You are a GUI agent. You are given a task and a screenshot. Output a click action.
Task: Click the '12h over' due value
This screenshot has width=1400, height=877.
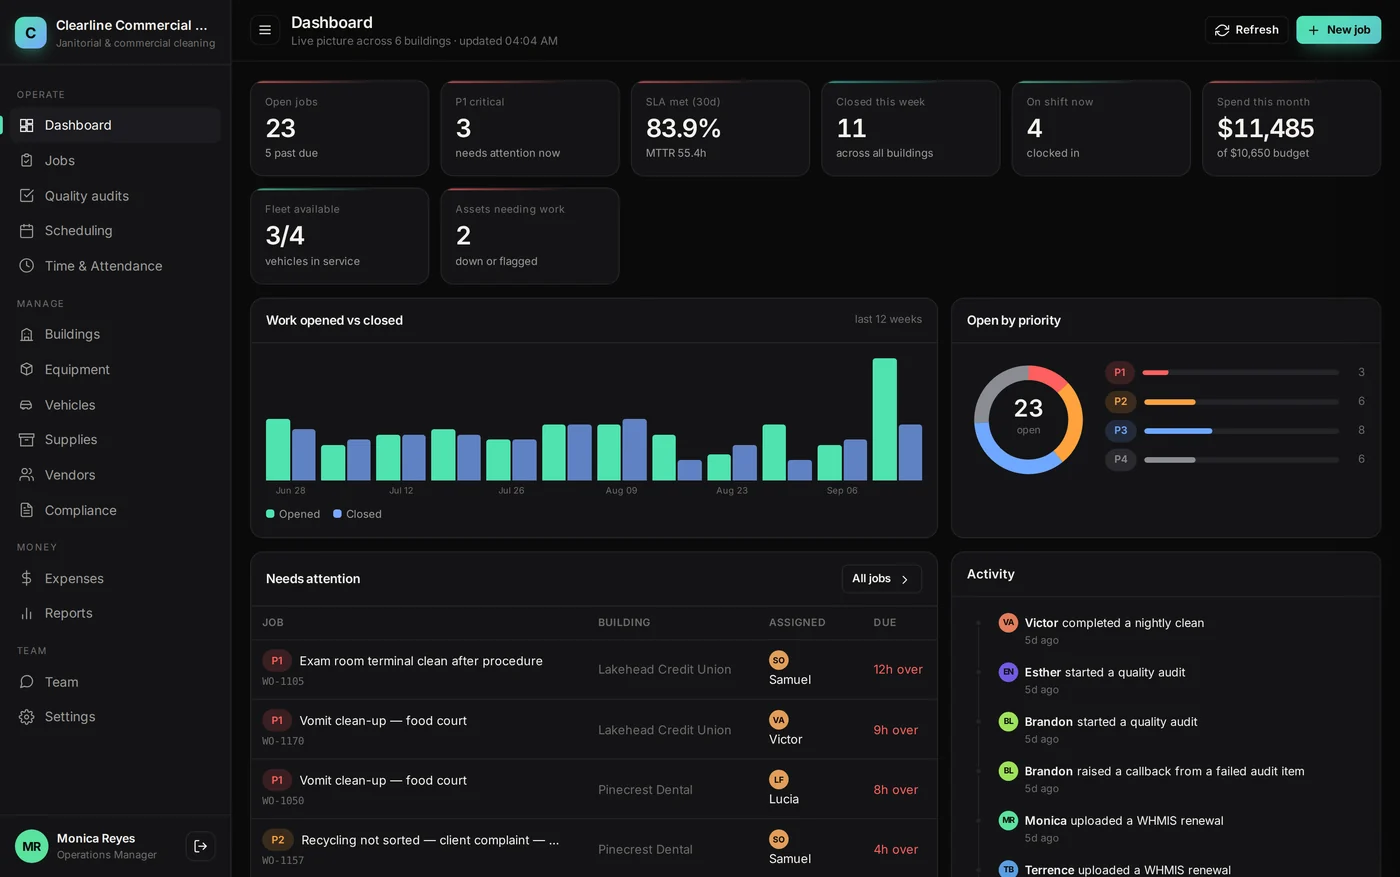(898, 670)
